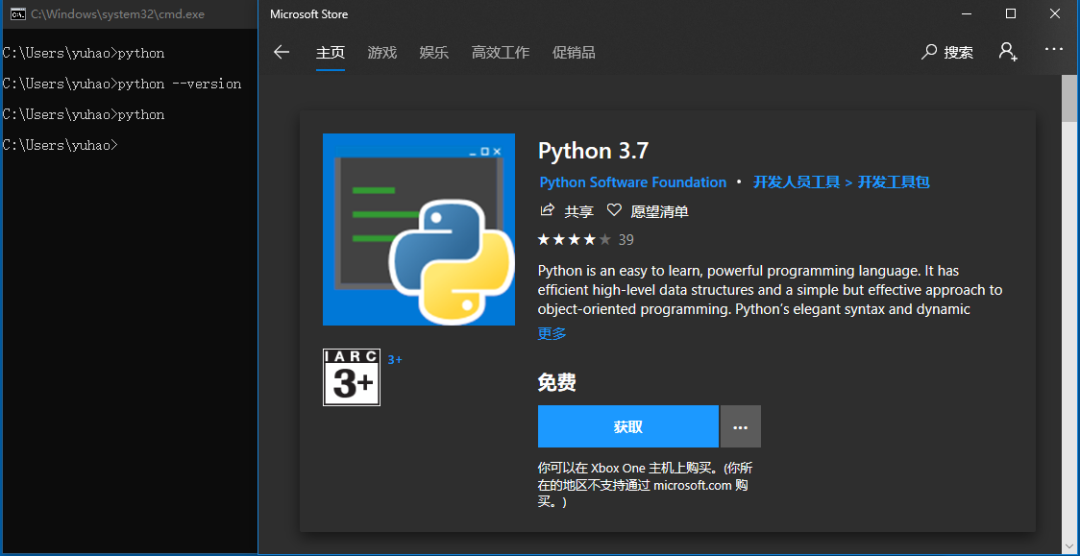Close the Microsoft Store window

coord(1055,14)
